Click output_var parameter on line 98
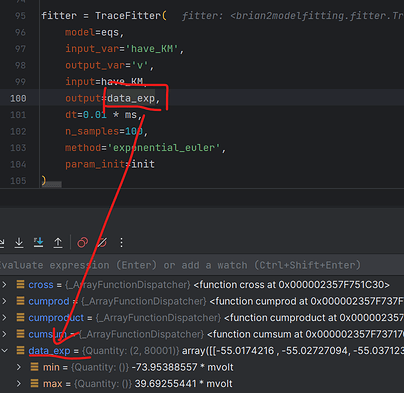The image size is (404, 393). pos(95,65)
